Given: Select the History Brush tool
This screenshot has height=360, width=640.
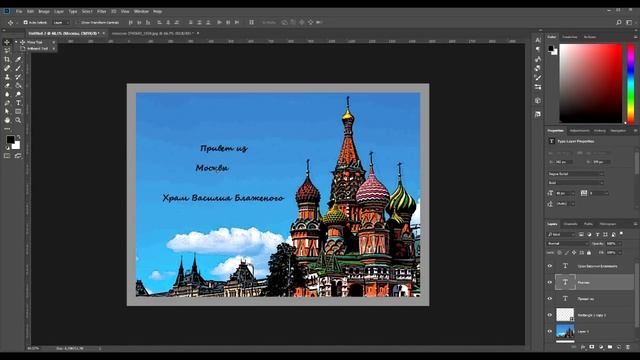Looking at the screenshot, I should (18, 77).
